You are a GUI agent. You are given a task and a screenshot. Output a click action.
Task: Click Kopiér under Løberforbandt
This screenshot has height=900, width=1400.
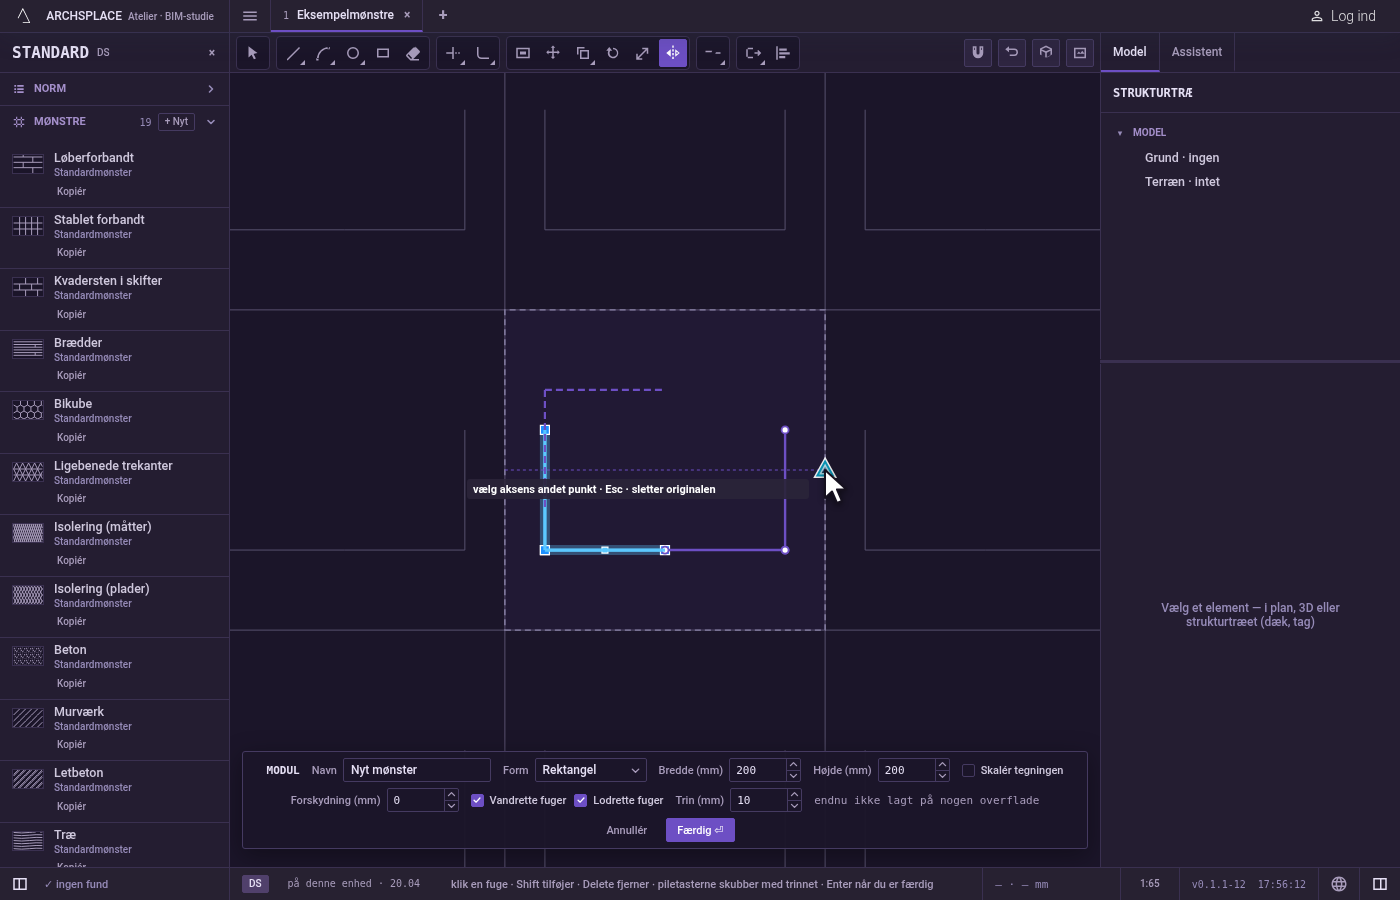[x=71, y=191]
